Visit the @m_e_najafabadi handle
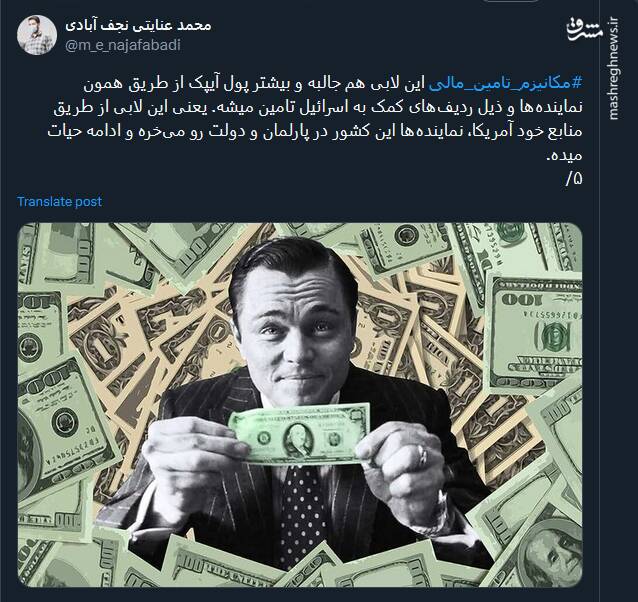This screenshot has width=638, height=602. point(122,45)
